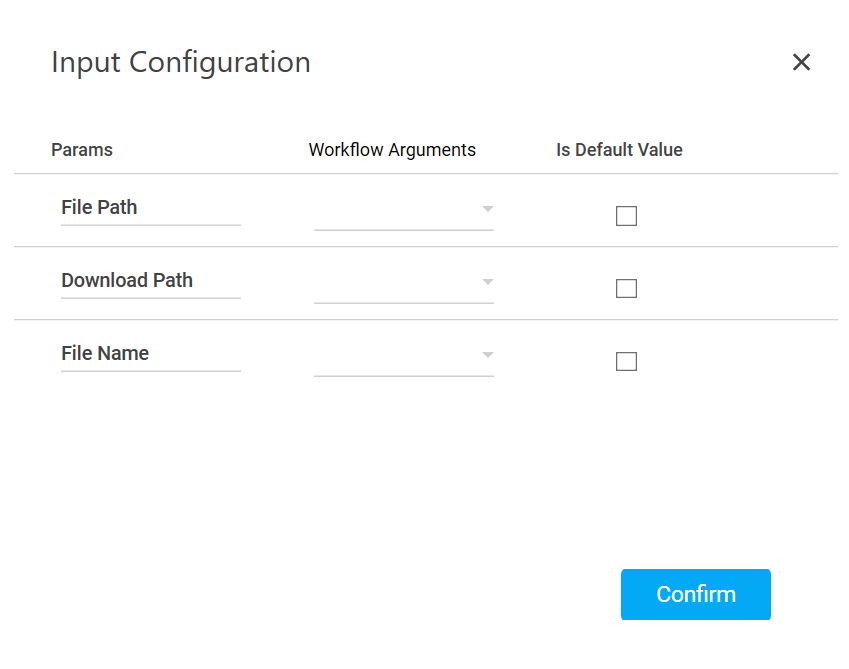Click divider line between File Path and Download Path
The image size is (849, 669).
(426, 247)
